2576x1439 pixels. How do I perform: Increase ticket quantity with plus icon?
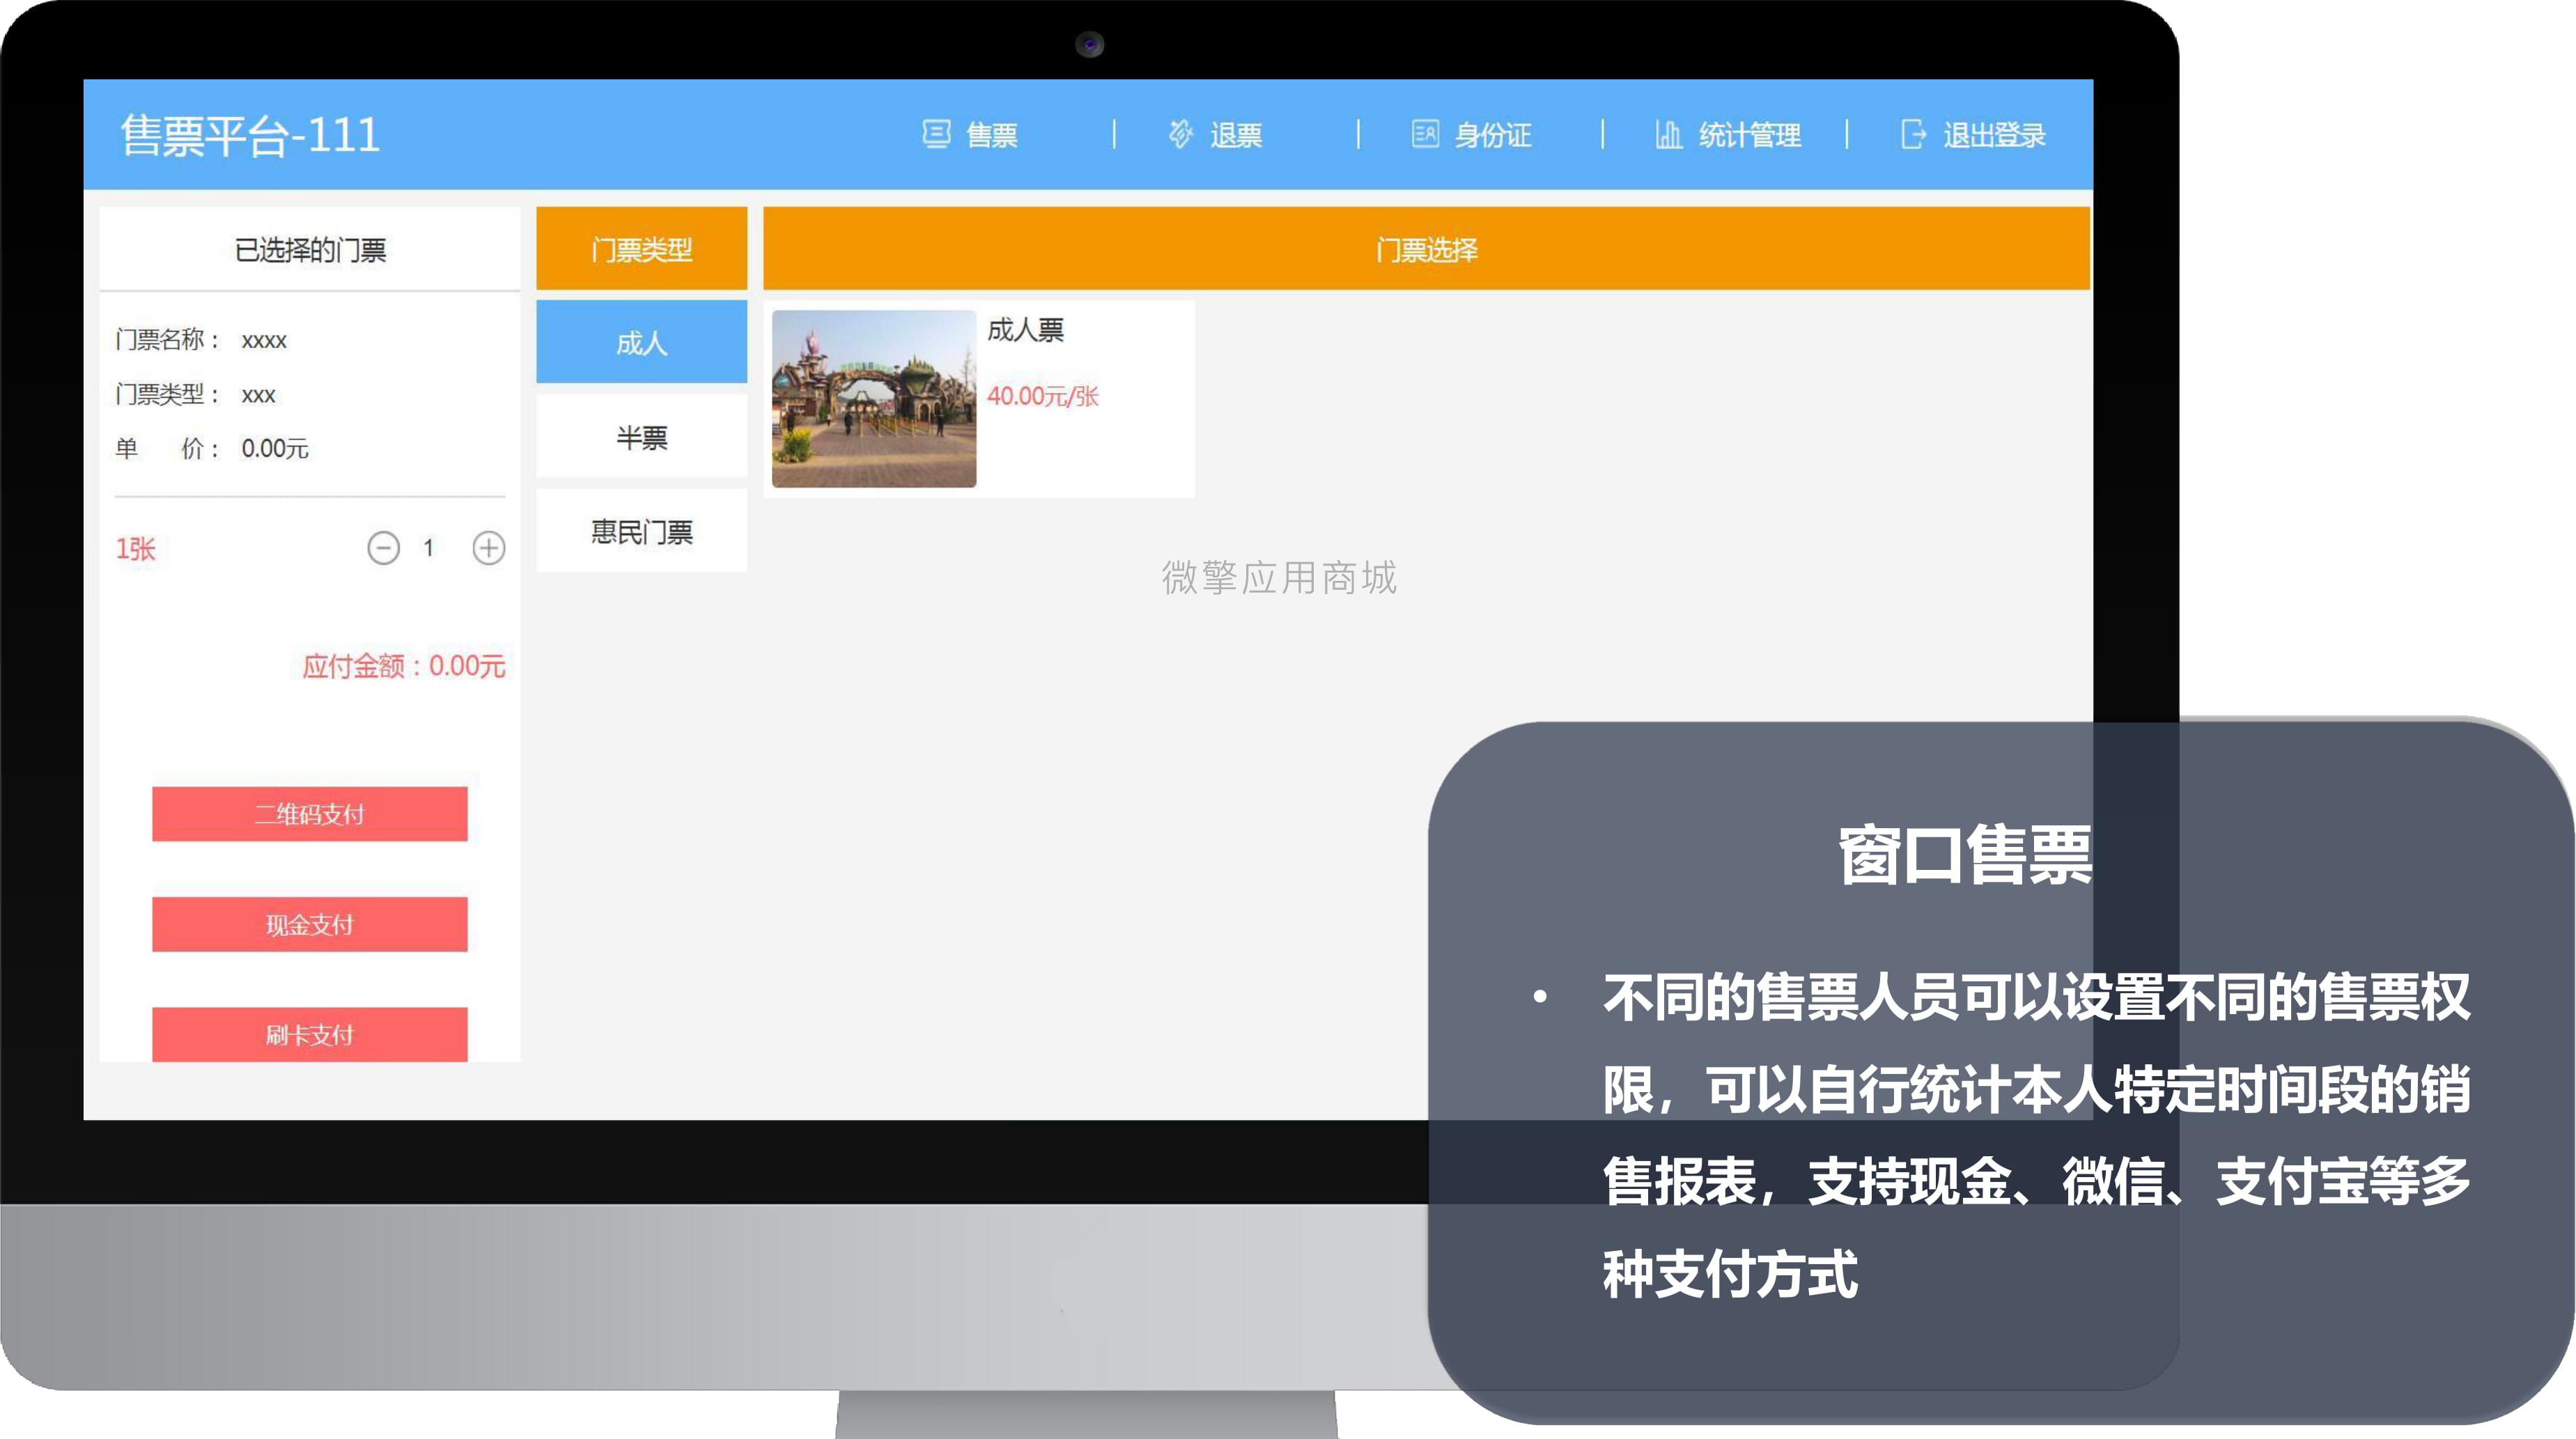coord(489,548)
